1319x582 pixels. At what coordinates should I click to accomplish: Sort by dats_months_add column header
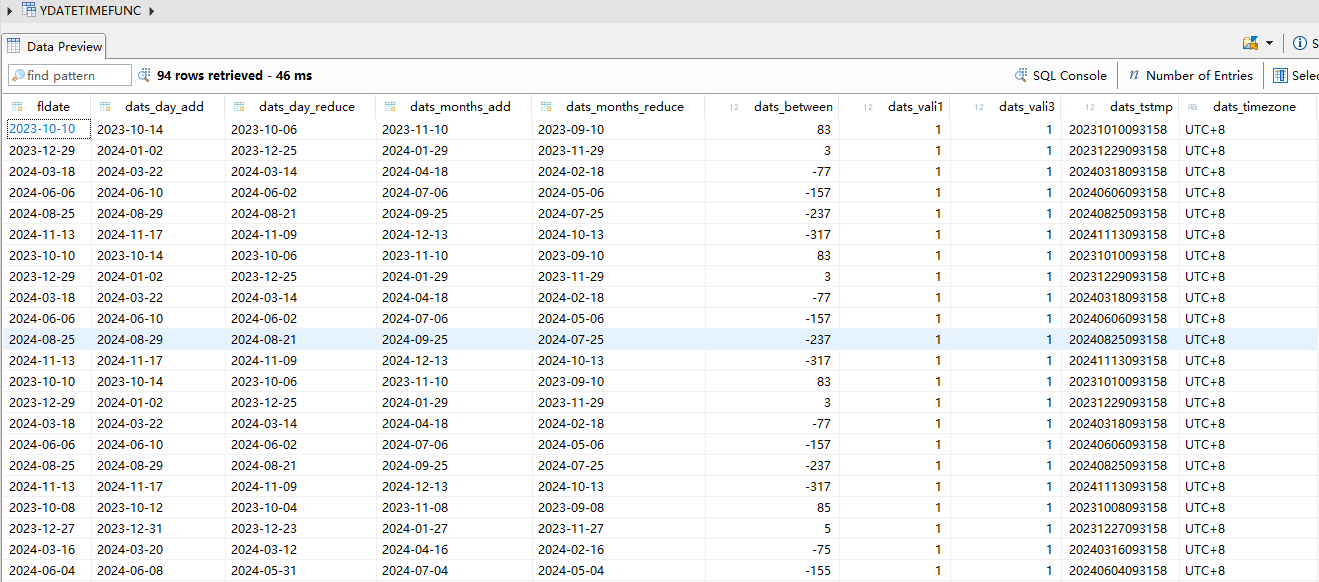tap(460, 107)
